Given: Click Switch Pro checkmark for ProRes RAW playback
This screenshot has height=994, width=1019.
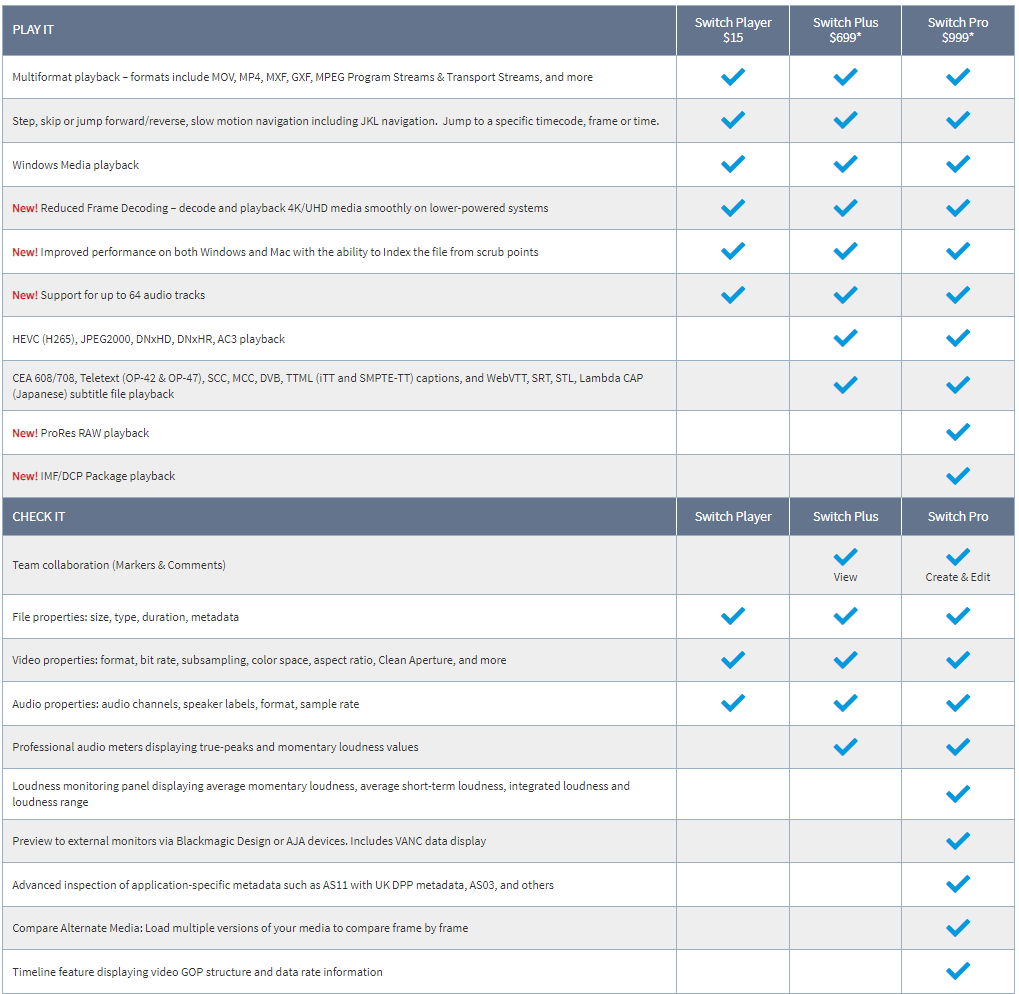Looking at the screenshot, I should [957, 432].
